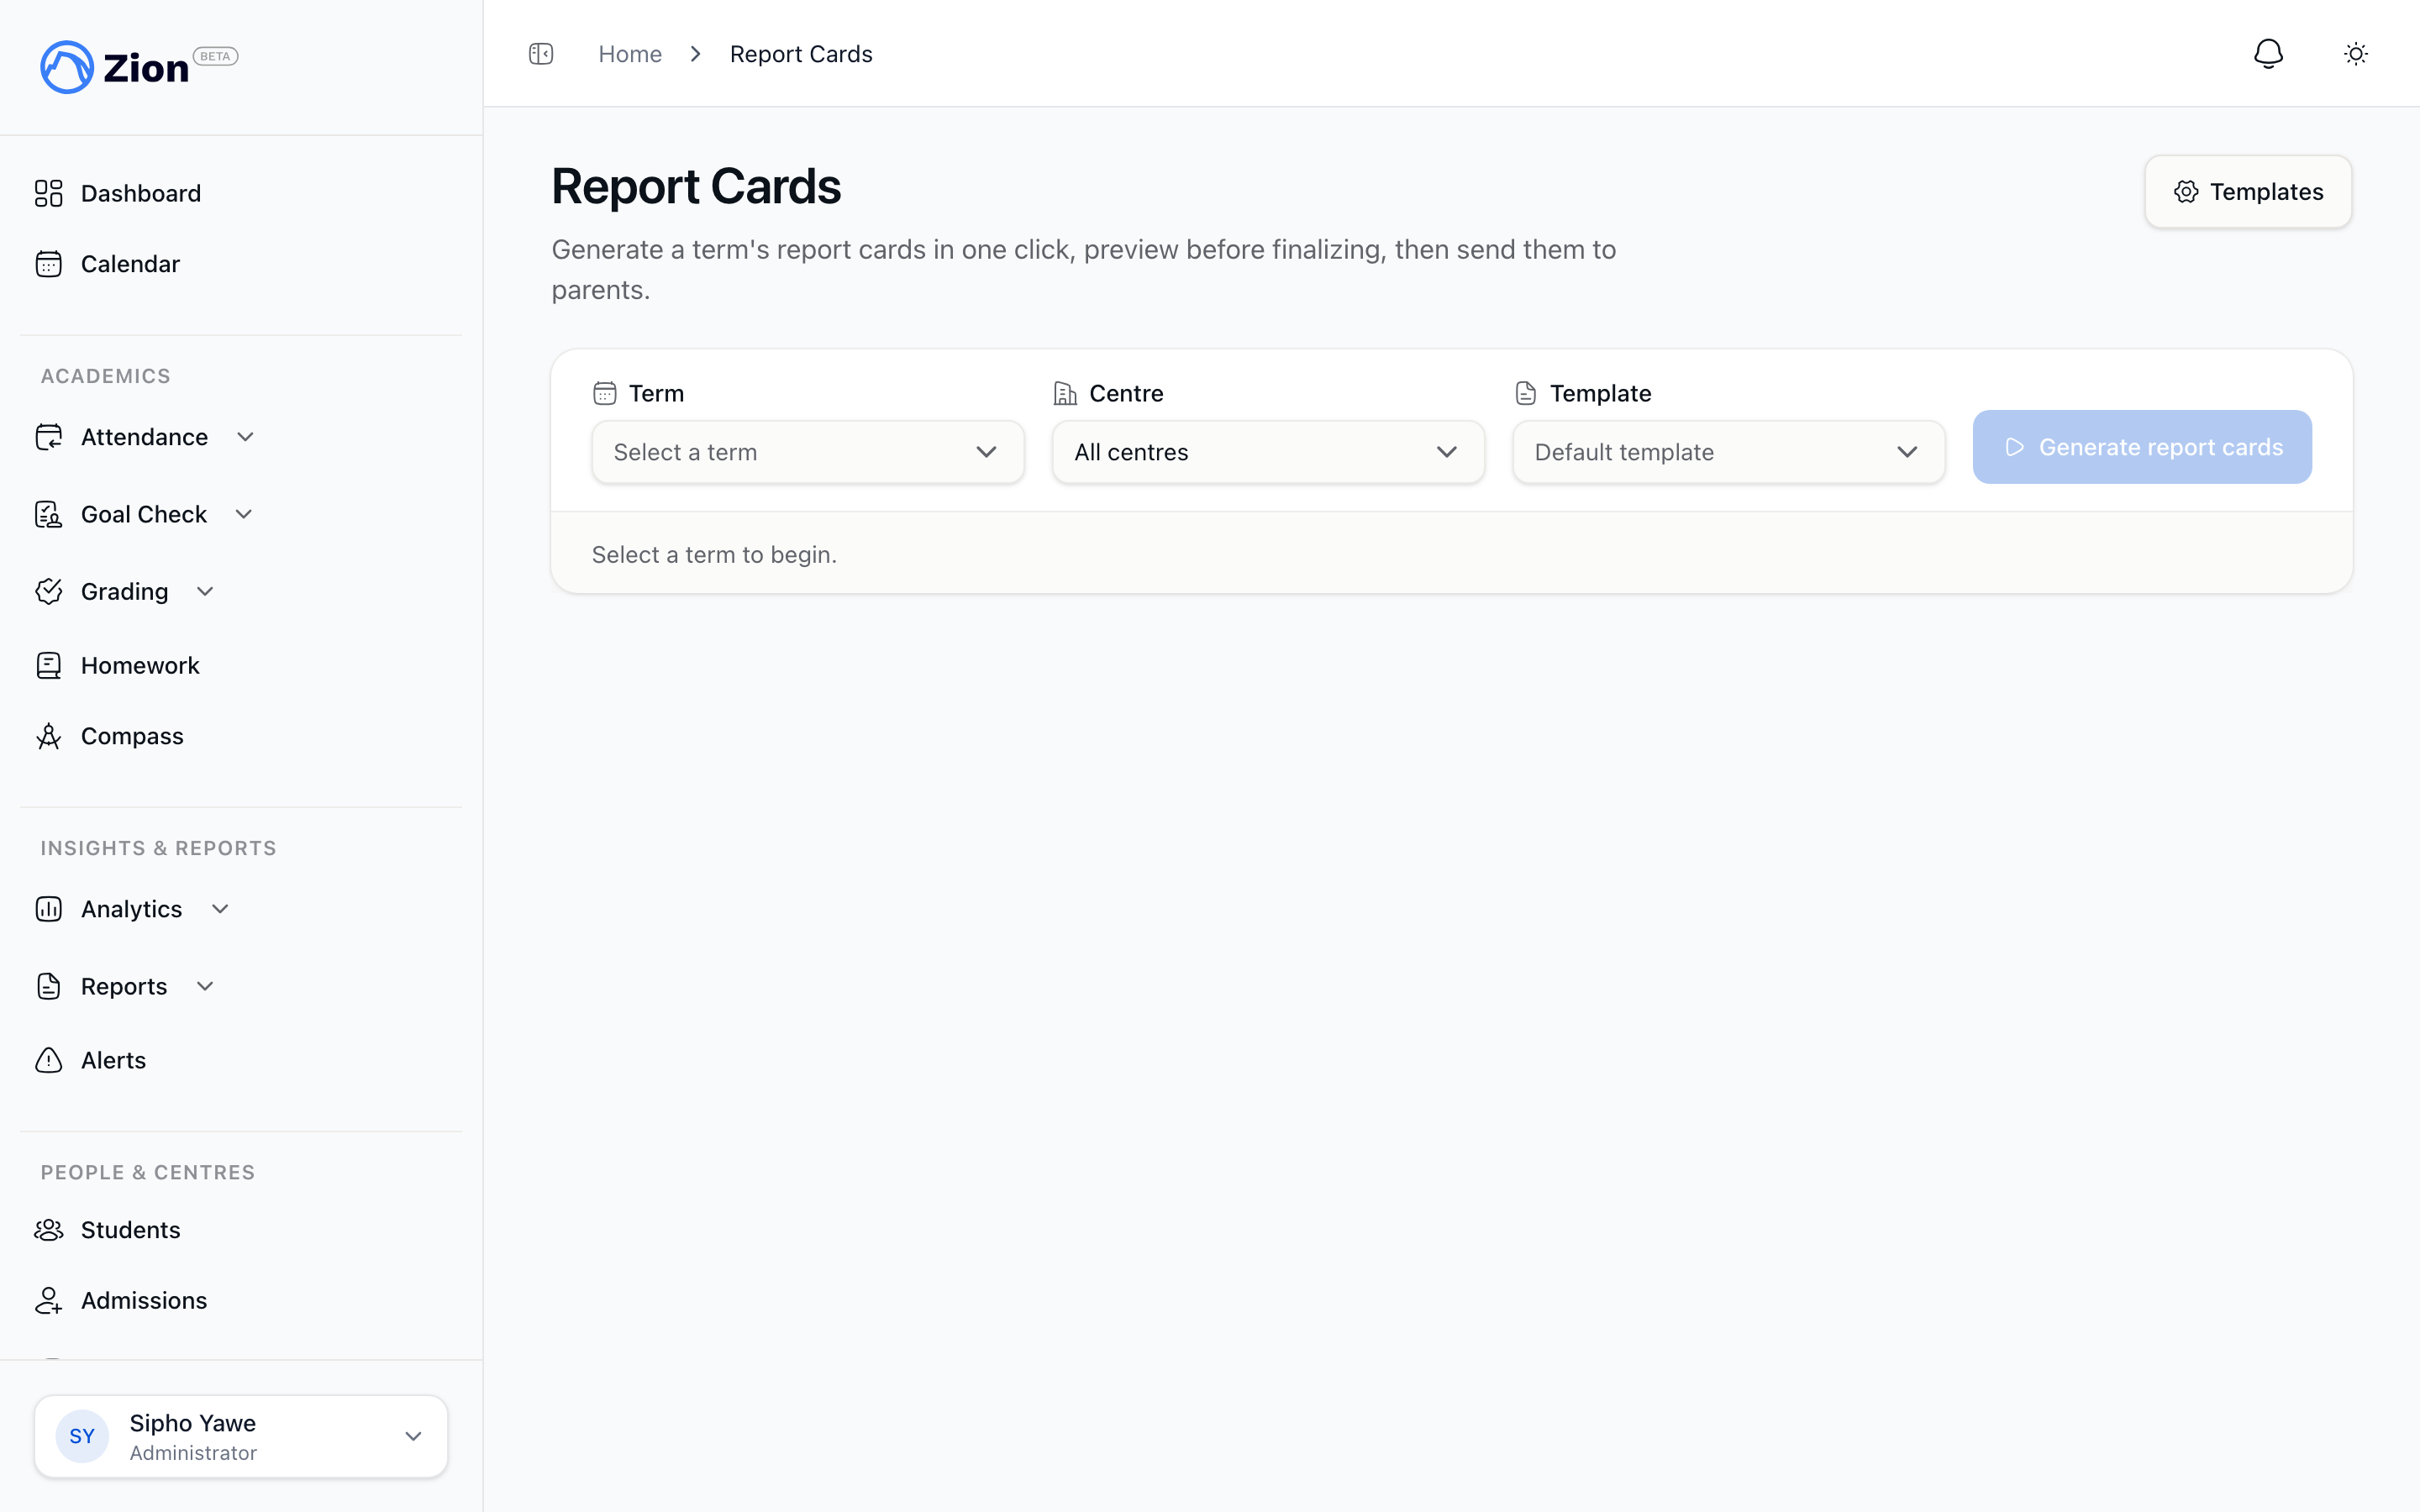Screen dimensions: 2420x1512
Task: Click the Templates button
Action: tap(2248, 192)
